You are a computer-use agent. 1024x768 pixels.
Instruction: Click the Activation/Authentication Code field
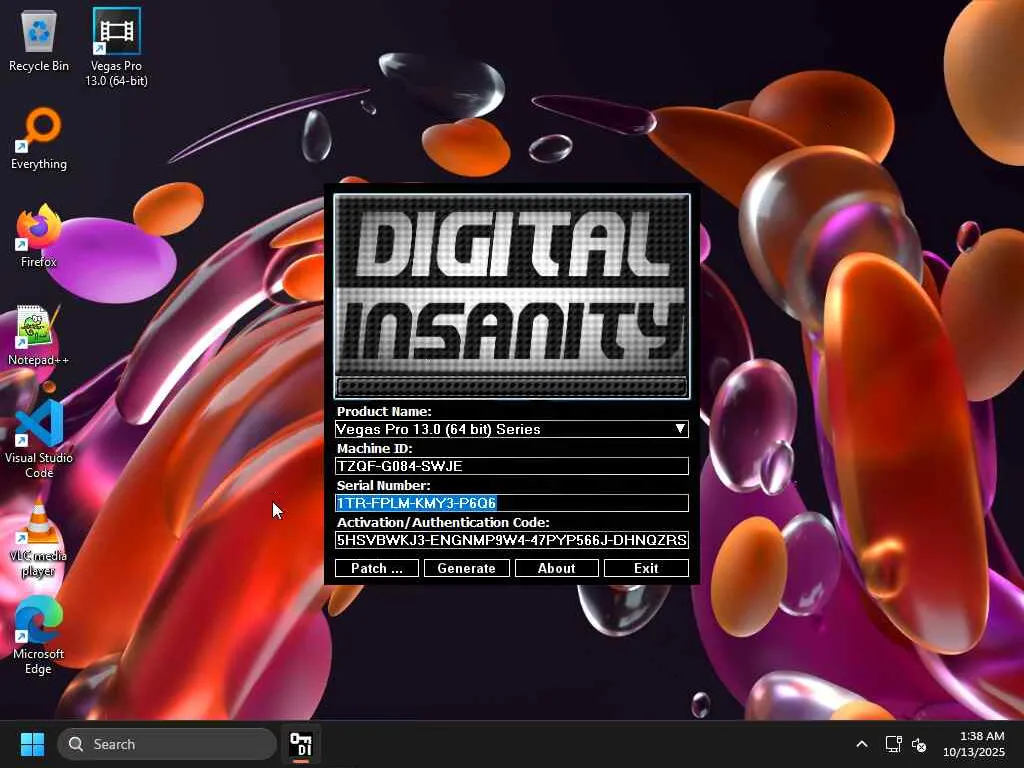pyautogui.click(x=511, y=540)
